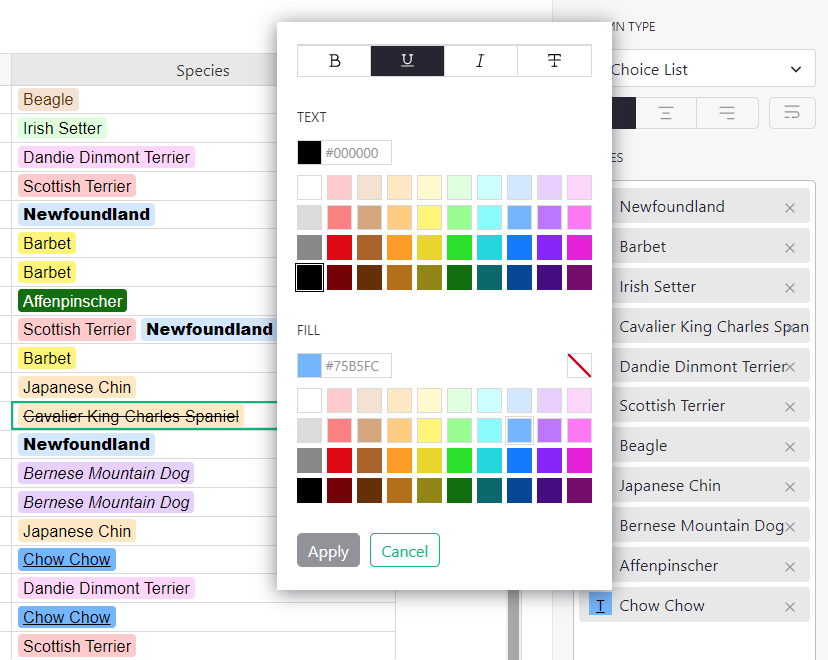The width and height of the screenshot is (828, 660).
Task: Disable the active underline formatting
Action: (407, 60)
